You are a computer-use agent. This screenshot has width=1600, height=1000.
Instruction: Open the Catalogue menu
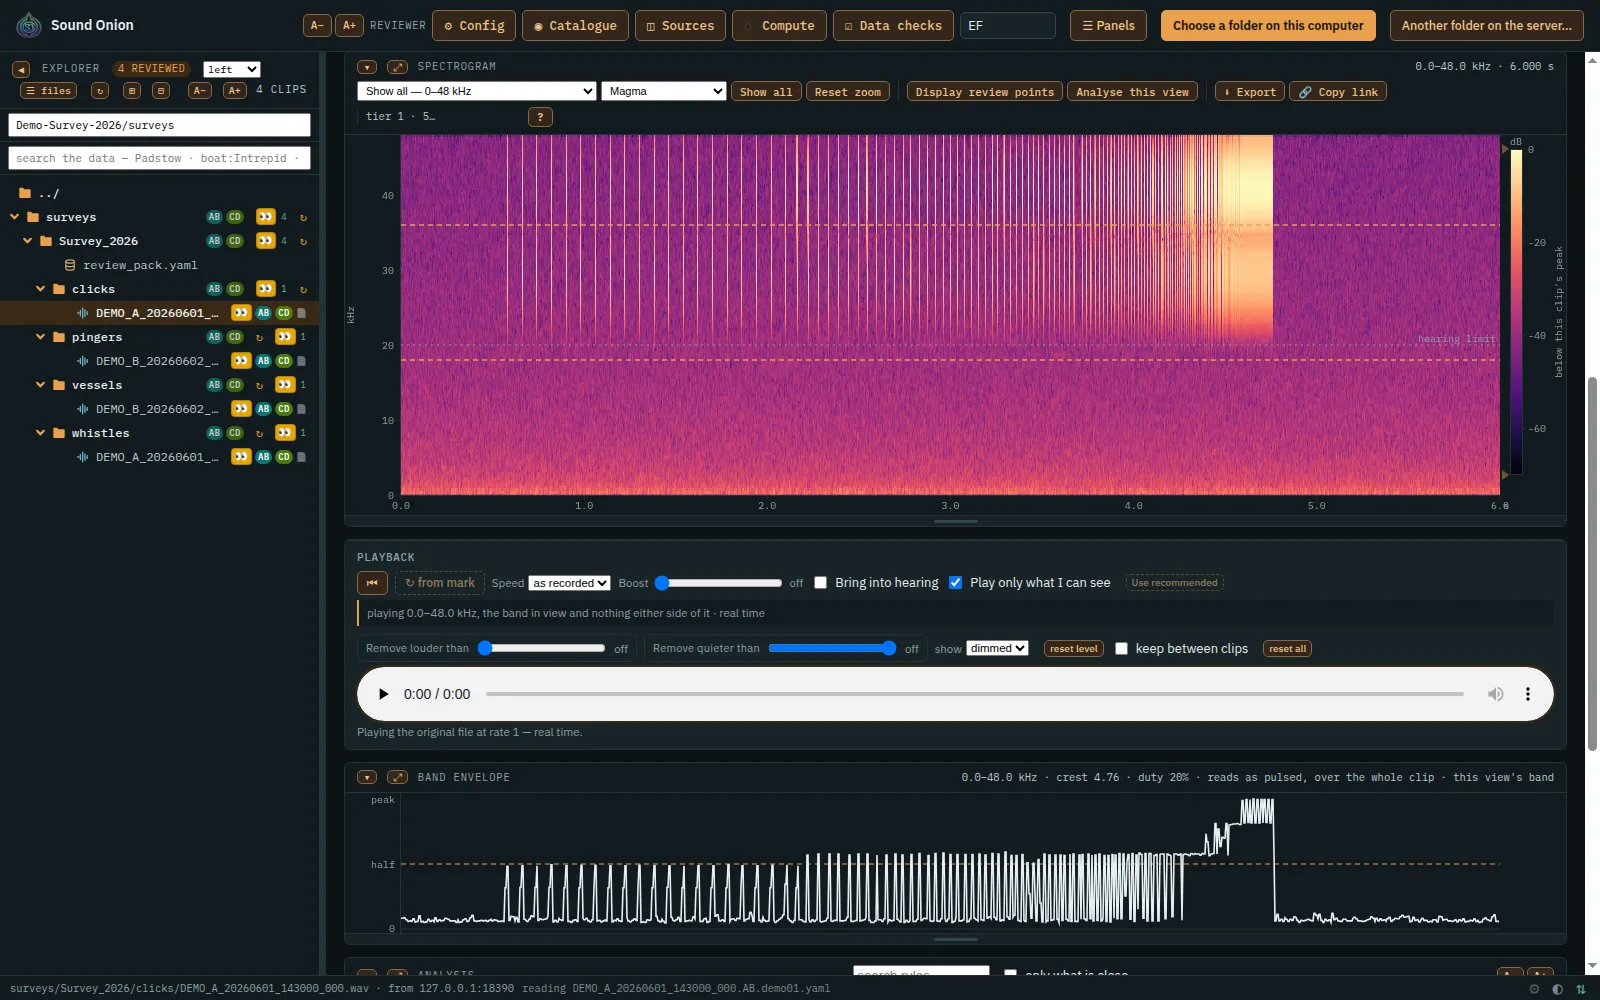coord(575,26)
